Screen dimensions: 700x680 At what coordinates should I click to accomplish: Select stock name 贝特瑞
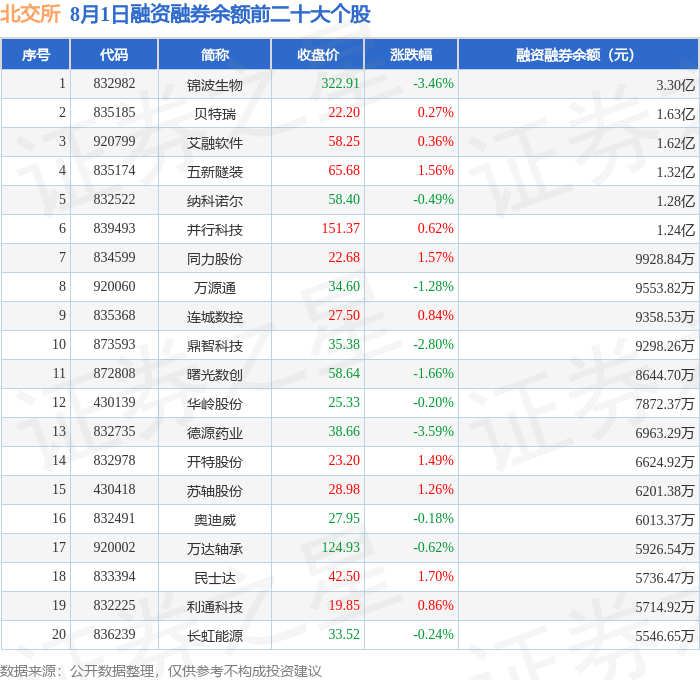[215, 114]
